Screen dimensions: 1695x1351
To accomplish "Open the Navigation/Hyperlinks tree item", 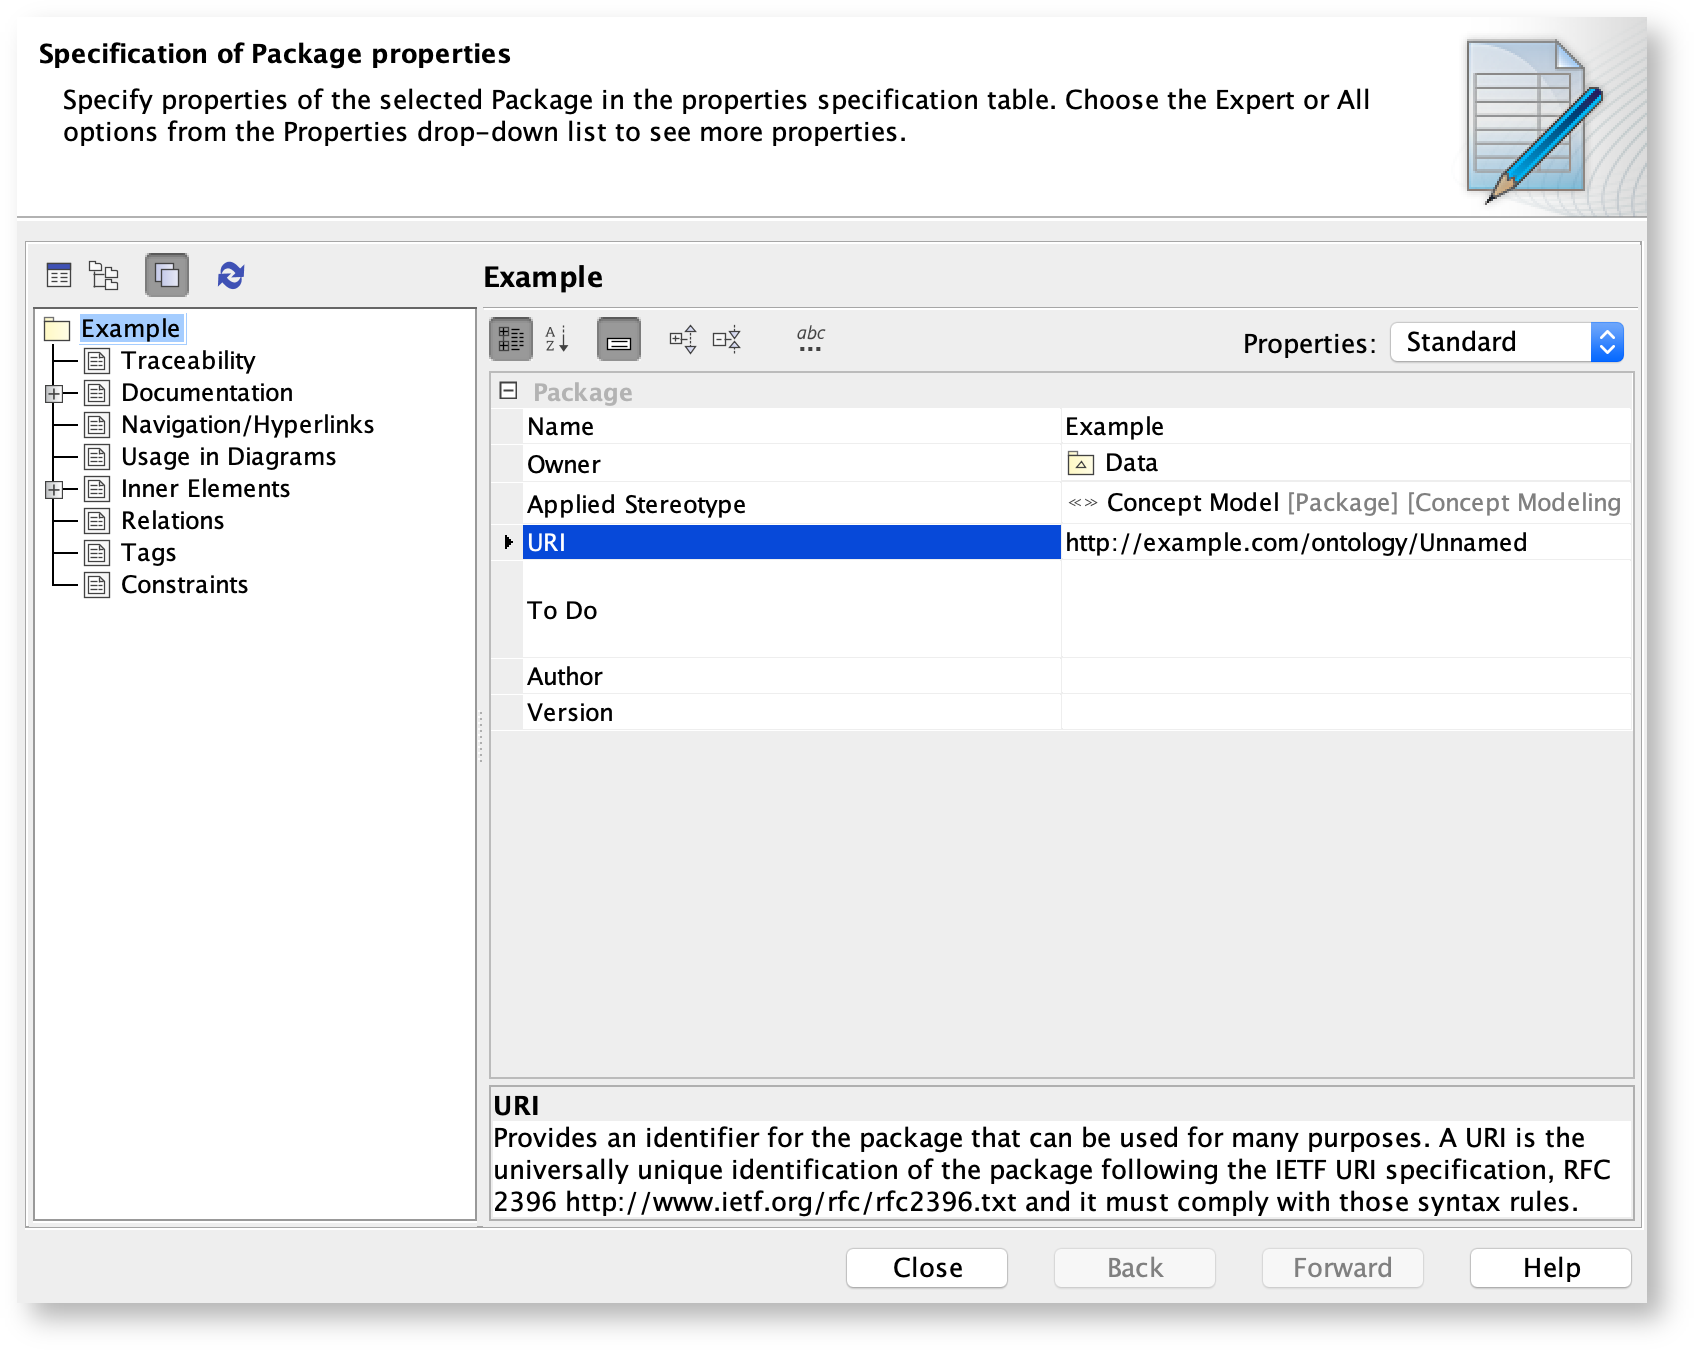I will click(247, 425).
